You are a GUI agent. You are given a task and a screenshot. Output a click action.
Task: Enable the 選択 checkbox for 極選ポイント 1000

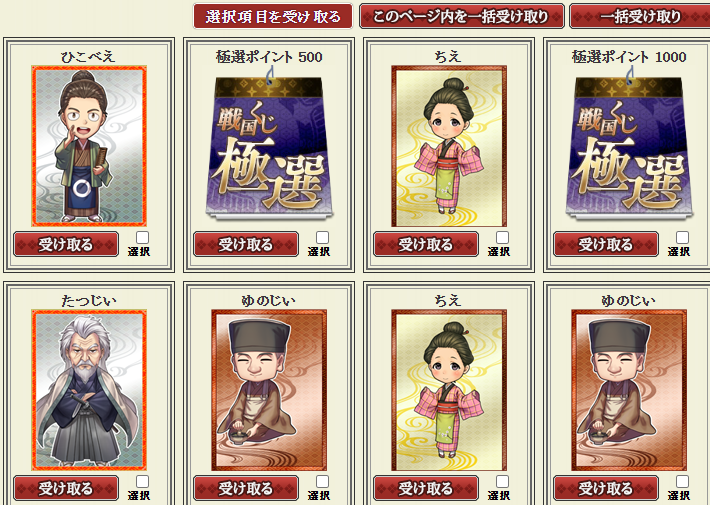click(x=682, y=237)
